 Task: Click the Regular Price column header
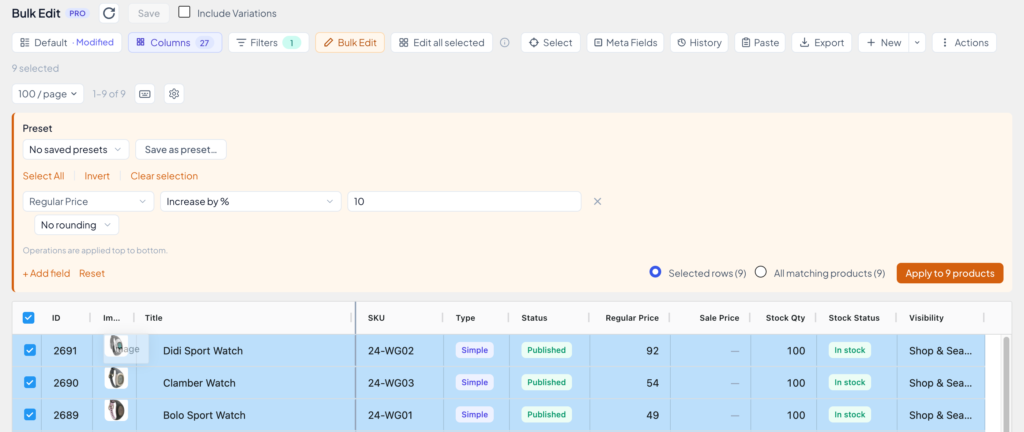pyautogui.click(x=632, y=318)
